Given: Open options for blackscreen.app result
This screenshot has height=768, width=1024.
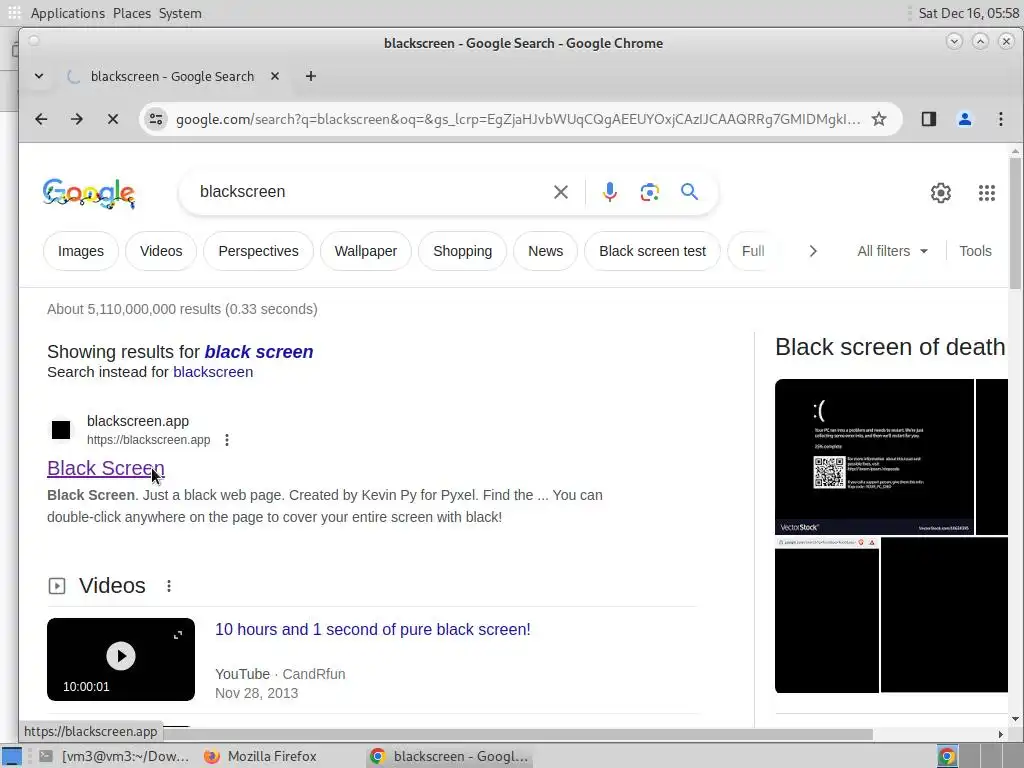Looking at the screenshot, I should pyautogui.click(x=227, y=440).
